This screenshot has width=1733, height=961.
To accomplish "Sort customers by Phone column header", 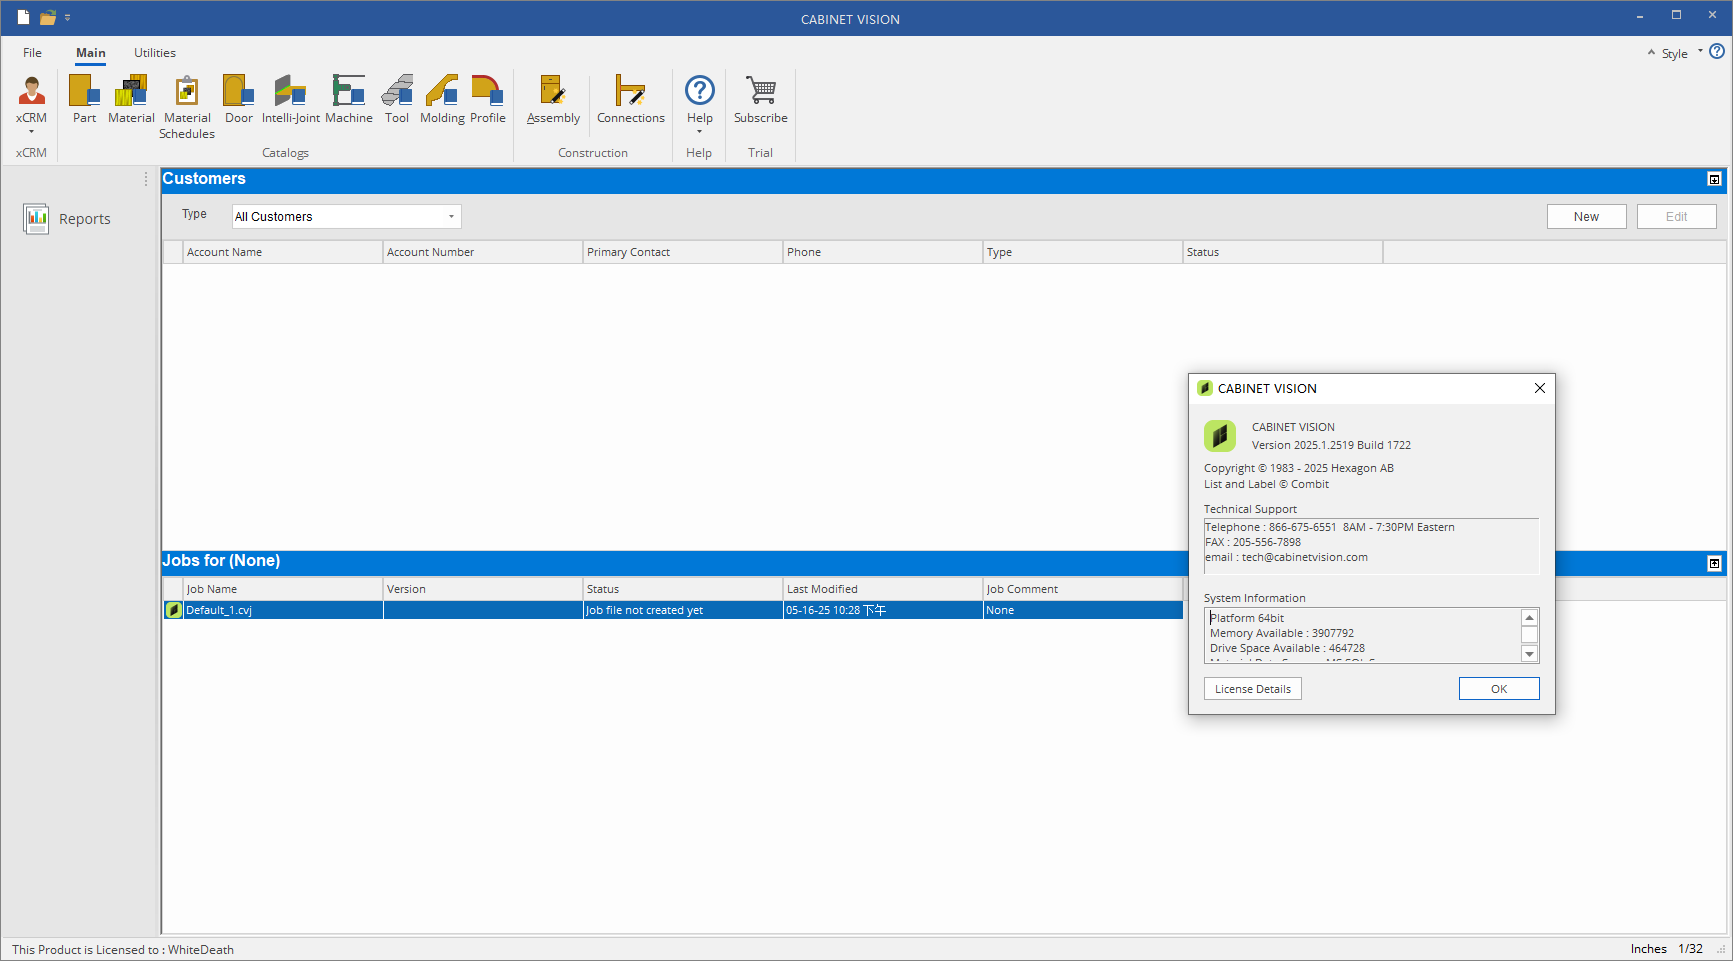I will point(883,252).
